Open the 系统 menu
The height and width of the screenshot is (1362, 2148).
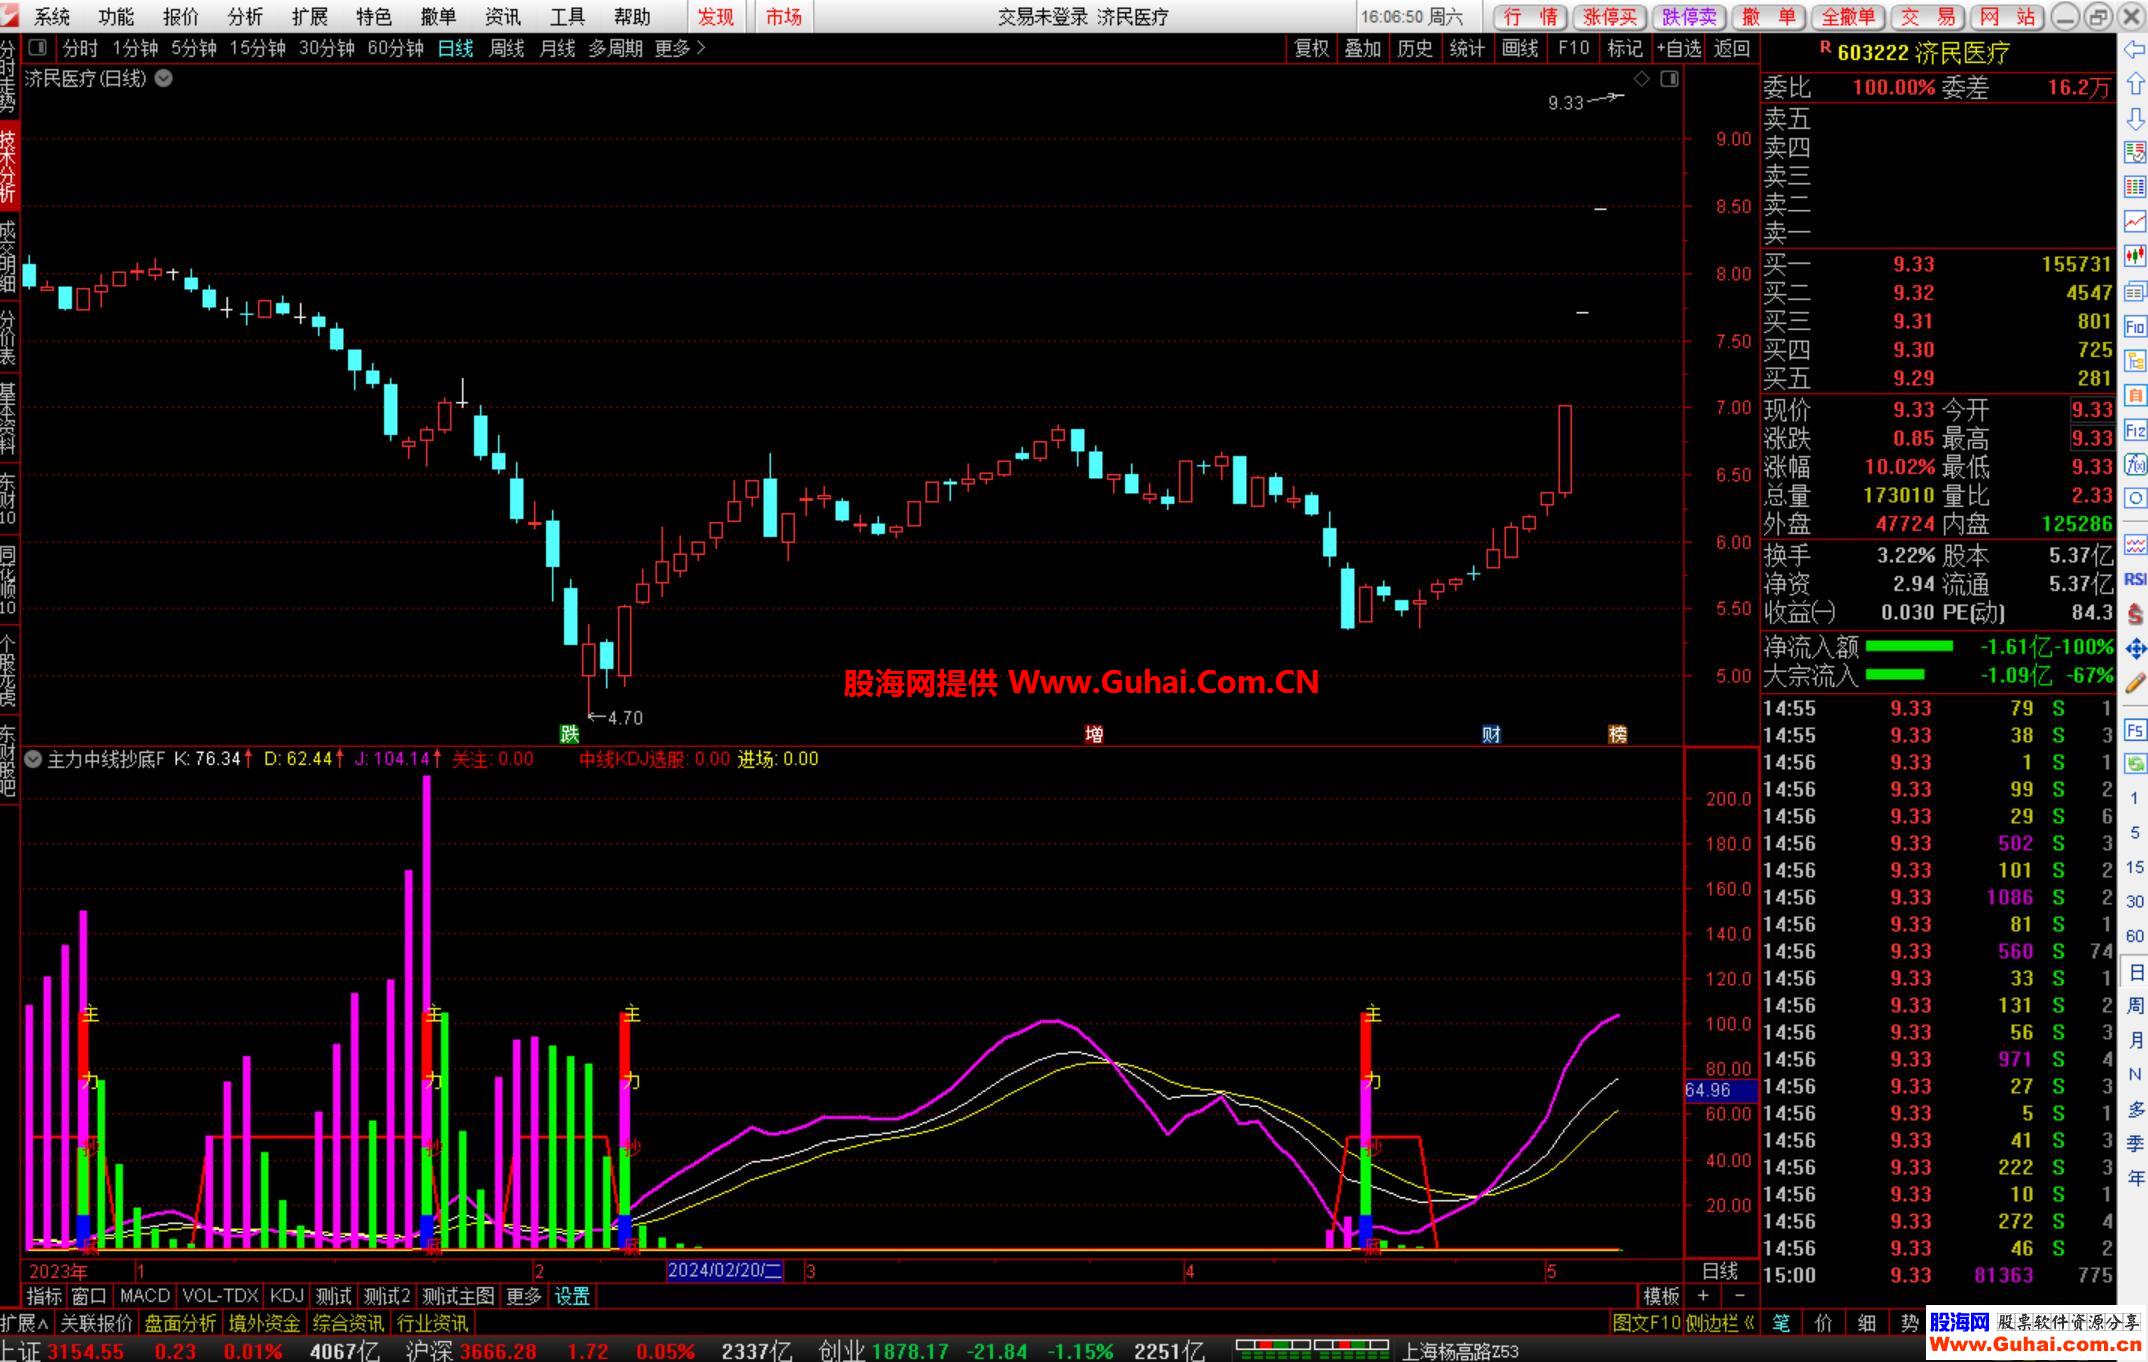click(52, 16)
